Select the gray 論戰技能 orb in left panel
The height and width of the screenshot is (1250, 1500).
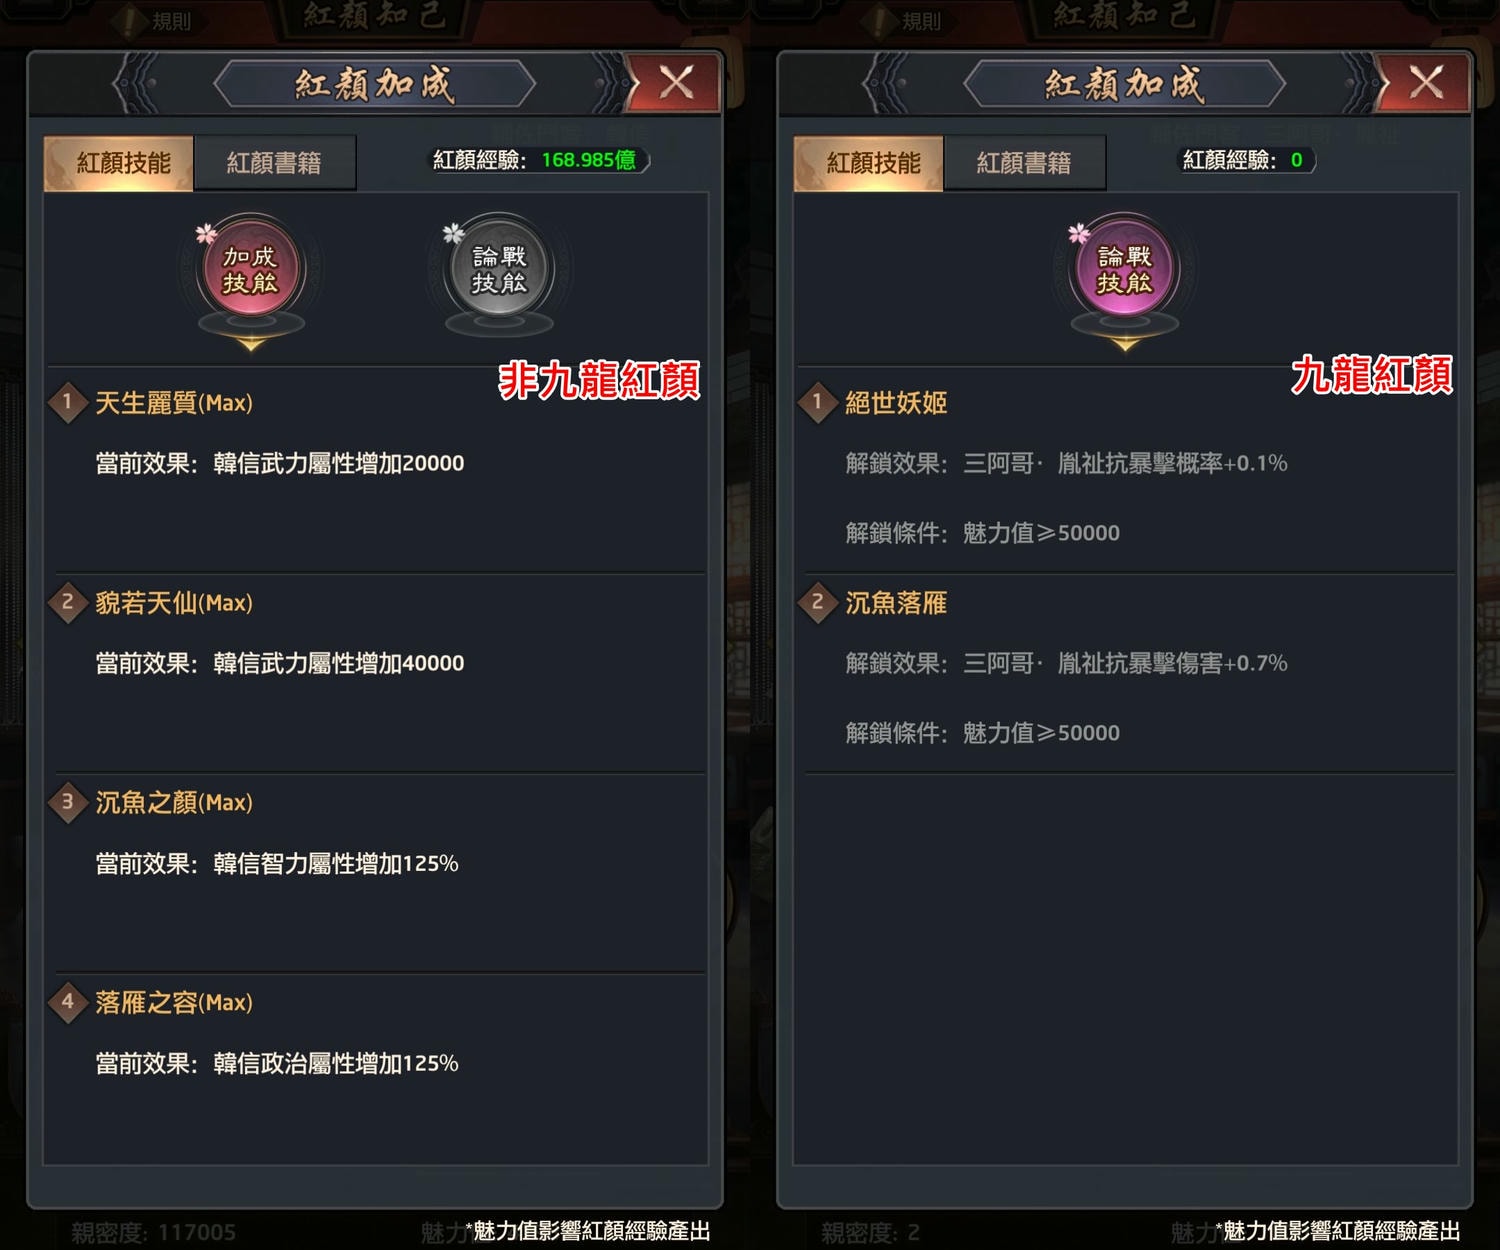pos(499,270)
